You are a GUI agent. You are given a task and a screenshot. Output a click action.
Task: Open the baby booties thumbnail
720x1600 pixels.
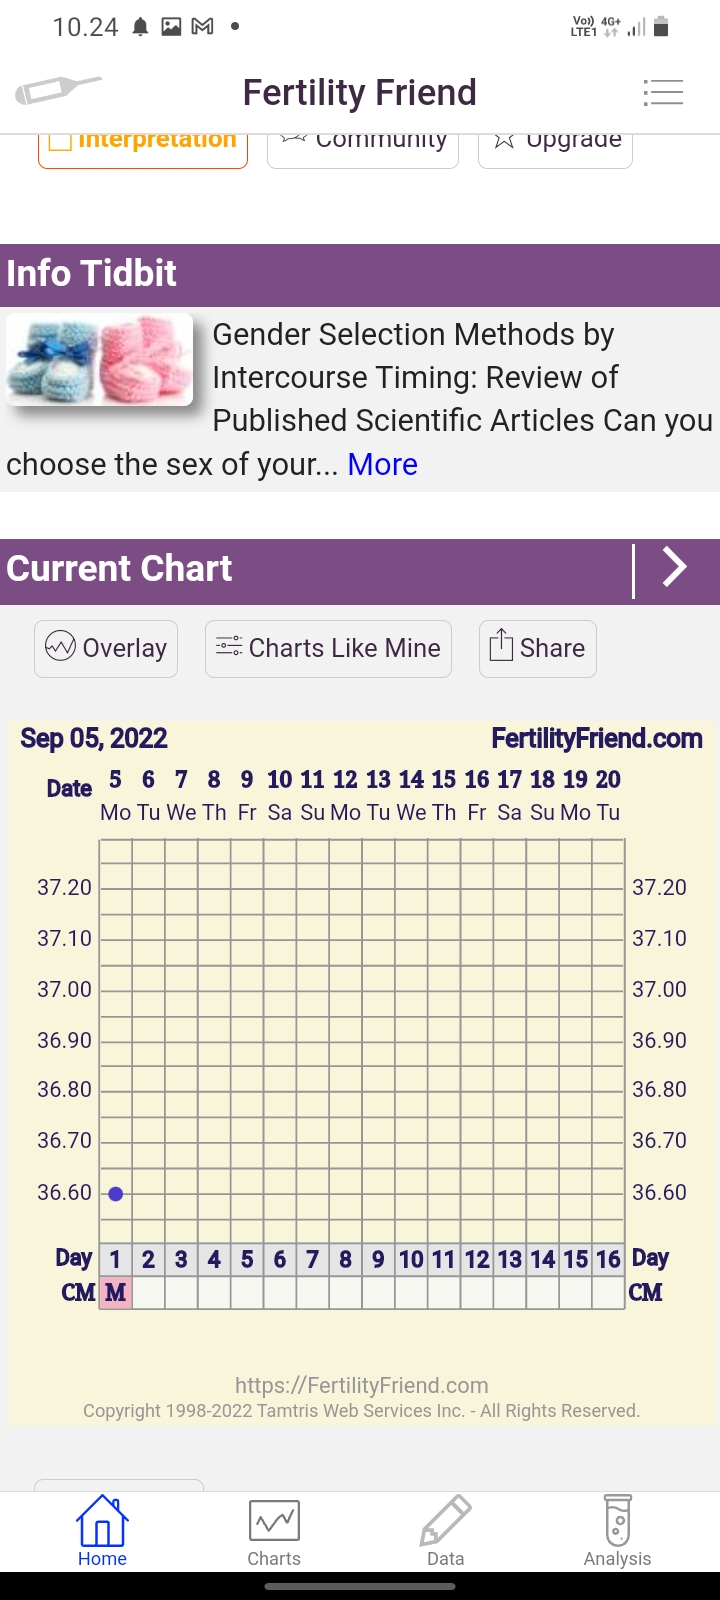(x=100, y=359)
